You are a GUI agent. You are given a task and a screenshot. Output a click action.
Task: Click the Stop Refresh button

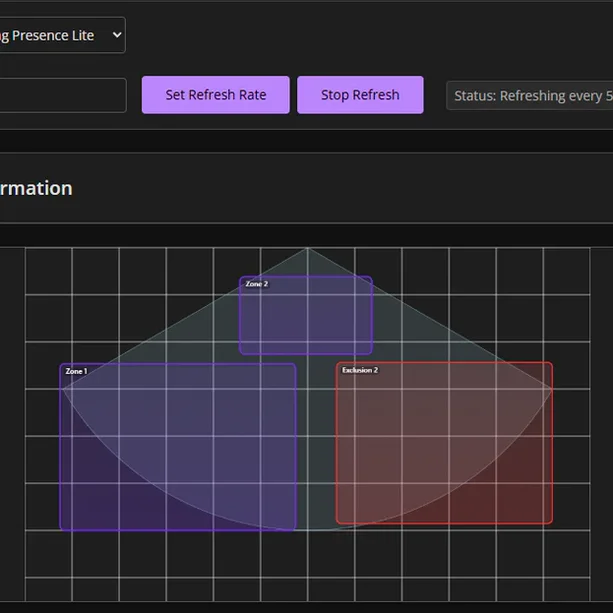point(360,95)
